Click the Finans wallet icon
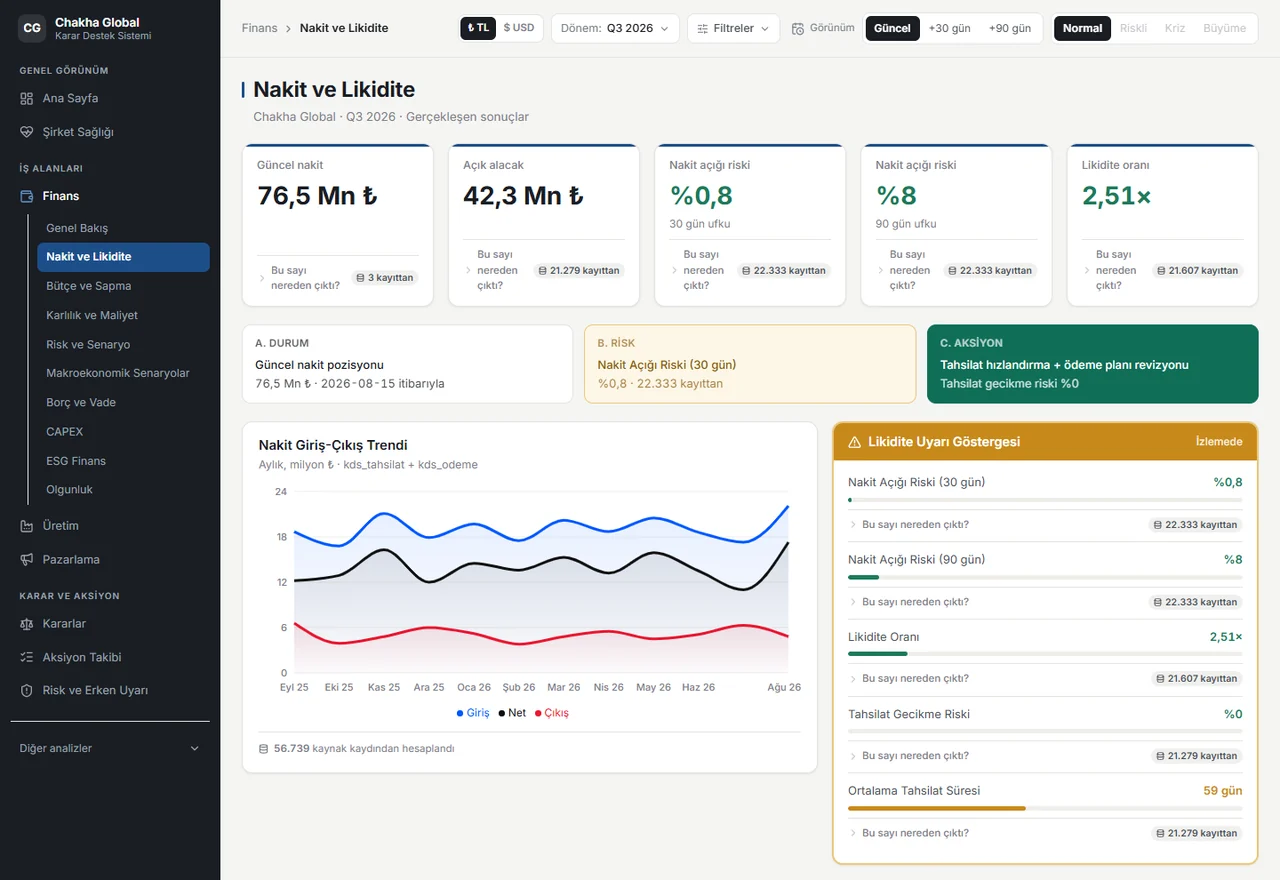This screenshot has width=1280, height=880. click(27, 196)
